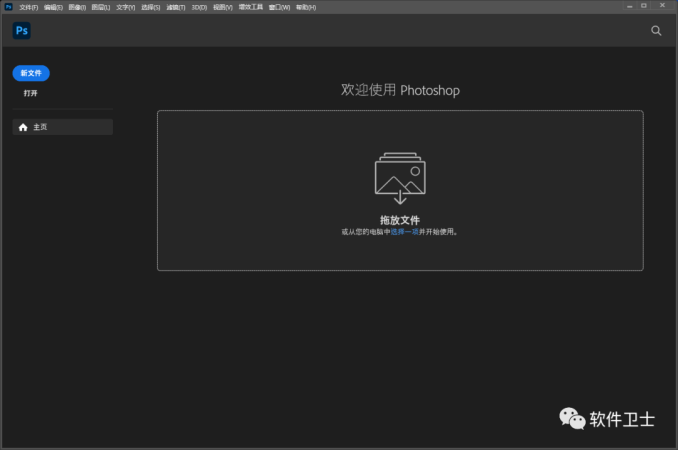This screenshot has height=450, width=678.
Task: Click the small Ps icon in title bar
Action: (9, 7)
